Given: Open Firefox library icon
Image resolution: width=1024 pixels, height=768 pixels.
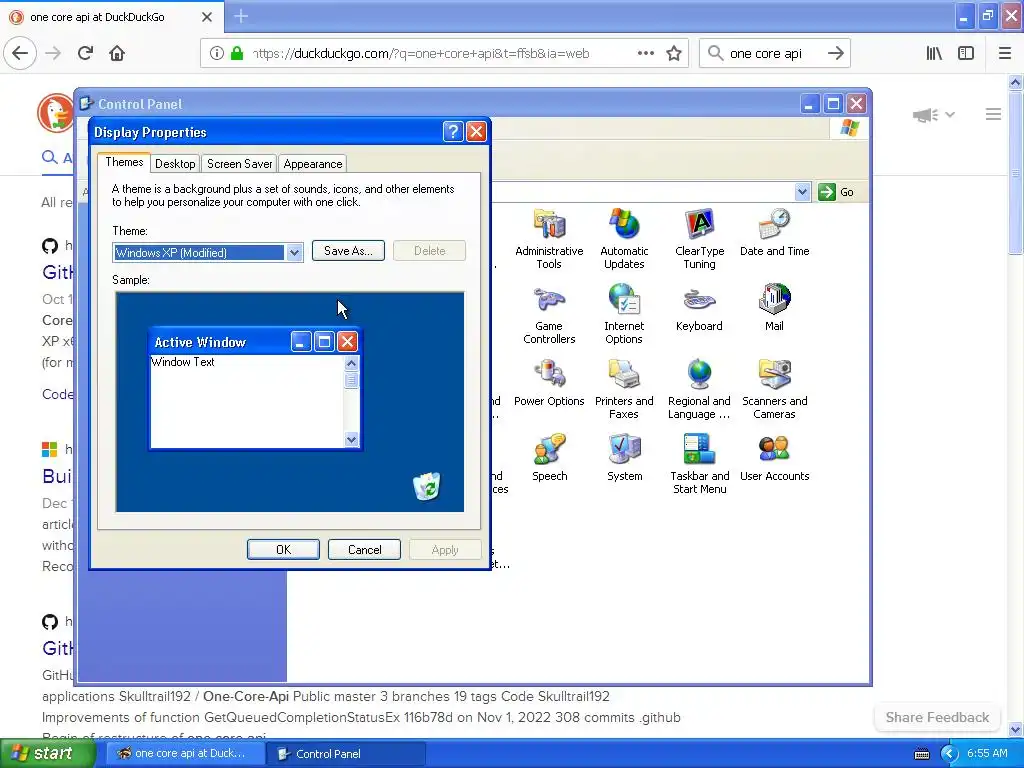Looking at the screenshot, I should click(x=934, y=54).
